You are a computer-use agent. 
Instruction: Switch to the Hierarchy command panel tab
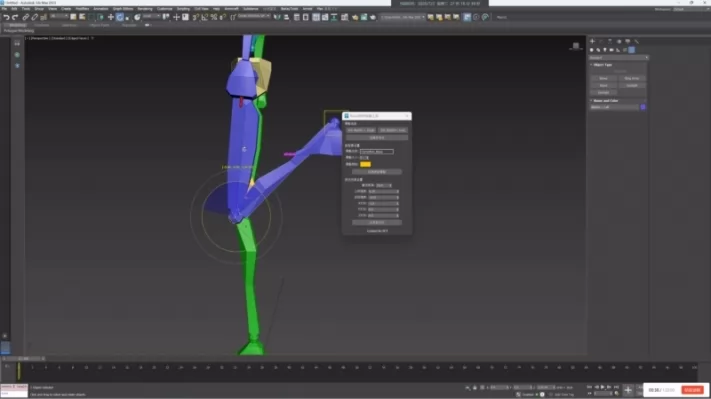click(610, 41)
